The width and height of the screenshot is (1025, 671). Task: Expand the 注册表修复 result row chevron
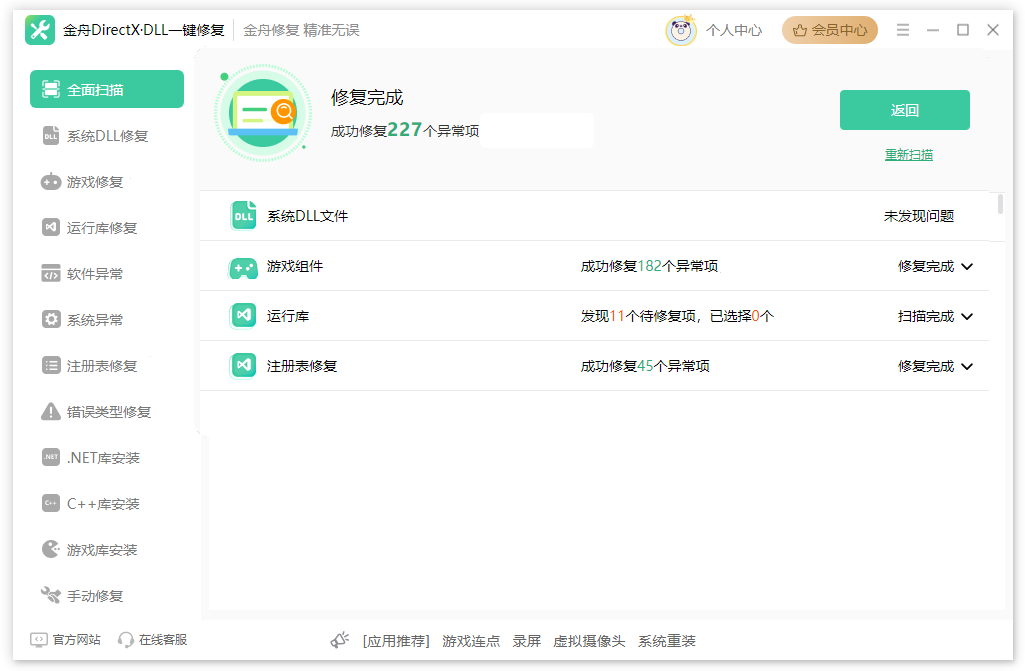tap(967, 366)
